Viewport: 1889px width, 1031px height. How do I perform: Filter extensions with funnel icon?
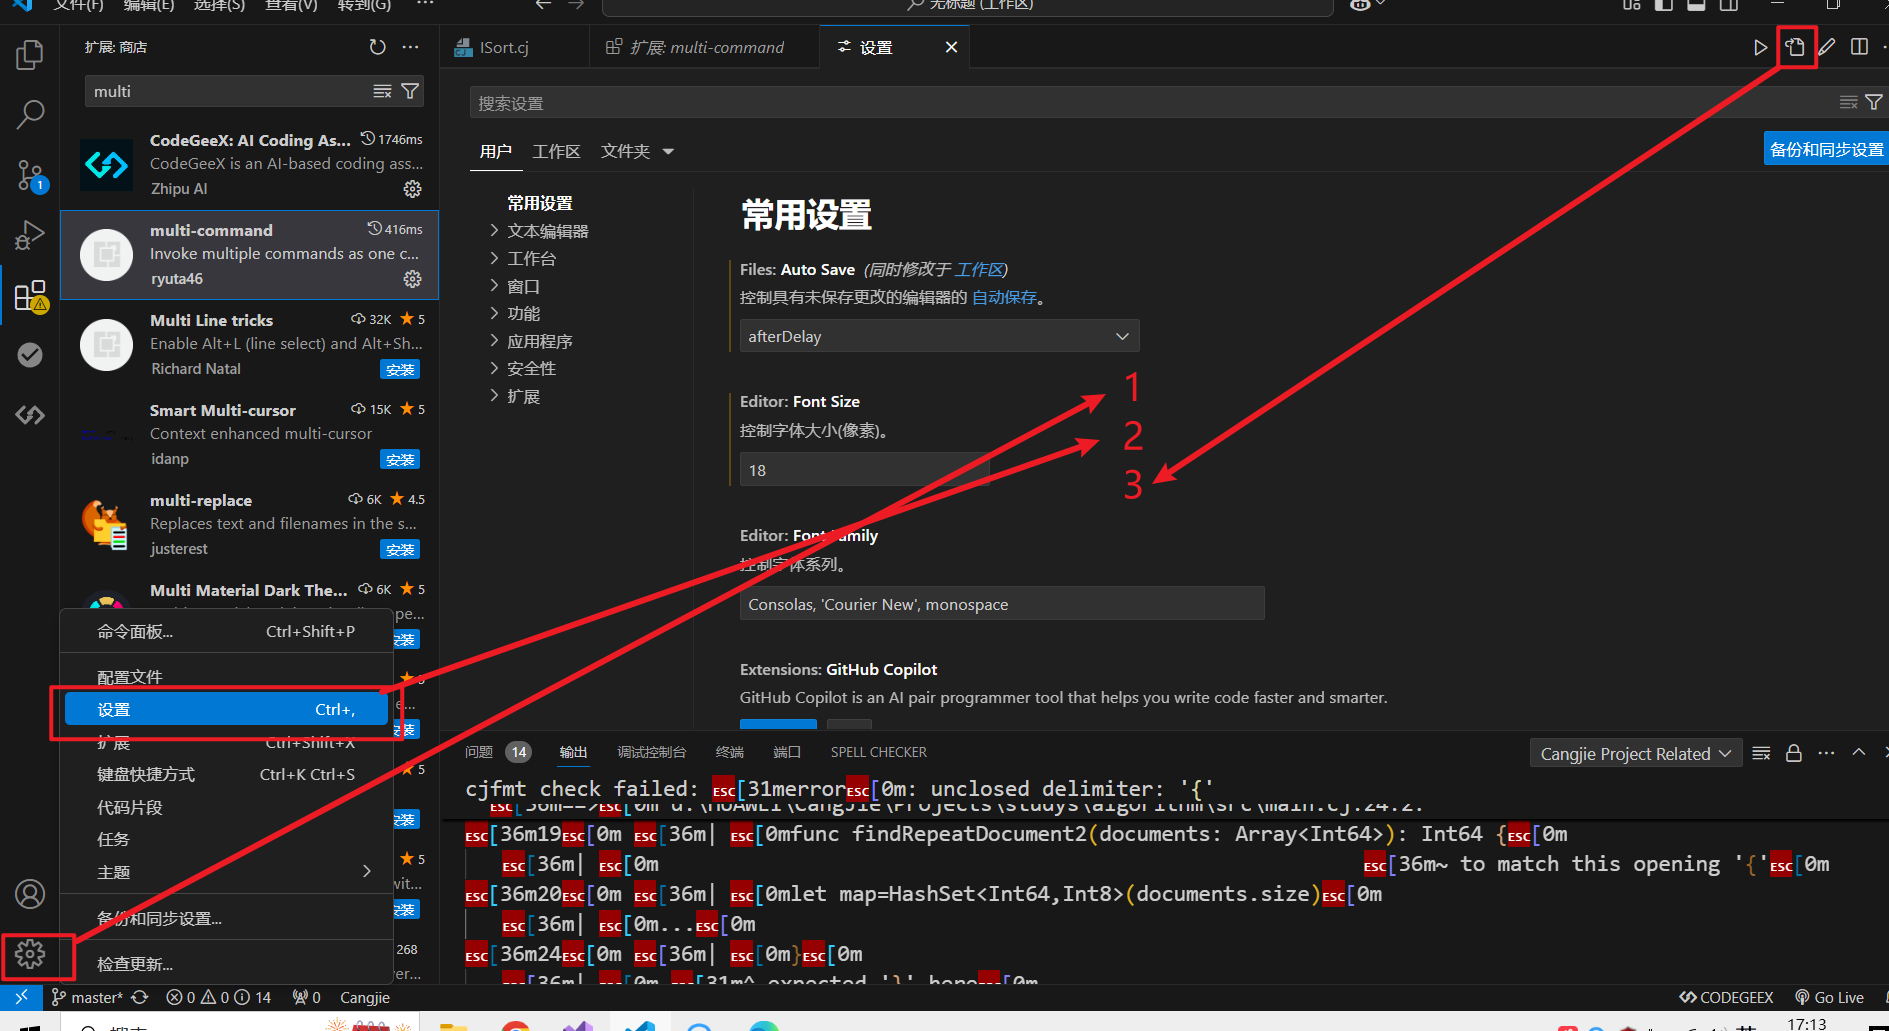tap(410, 91)
